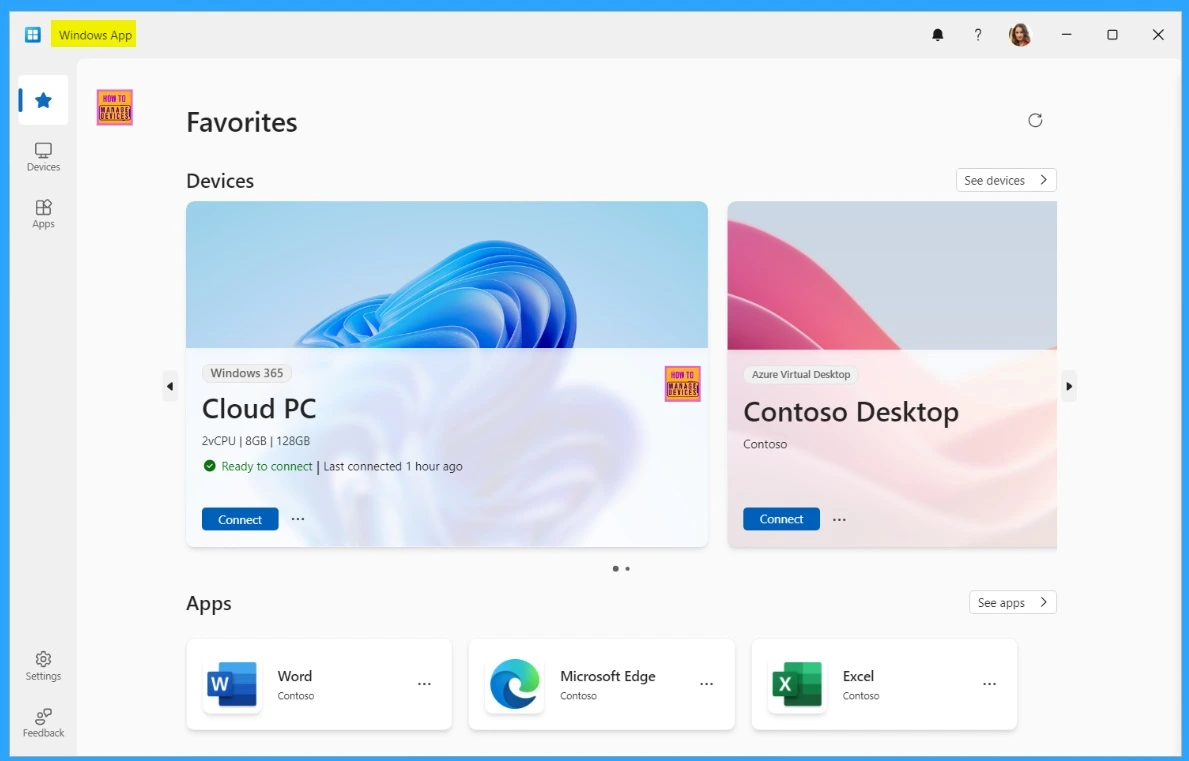Click the Favorites heading
1189x761 pixels.
[x=242, y=122]
